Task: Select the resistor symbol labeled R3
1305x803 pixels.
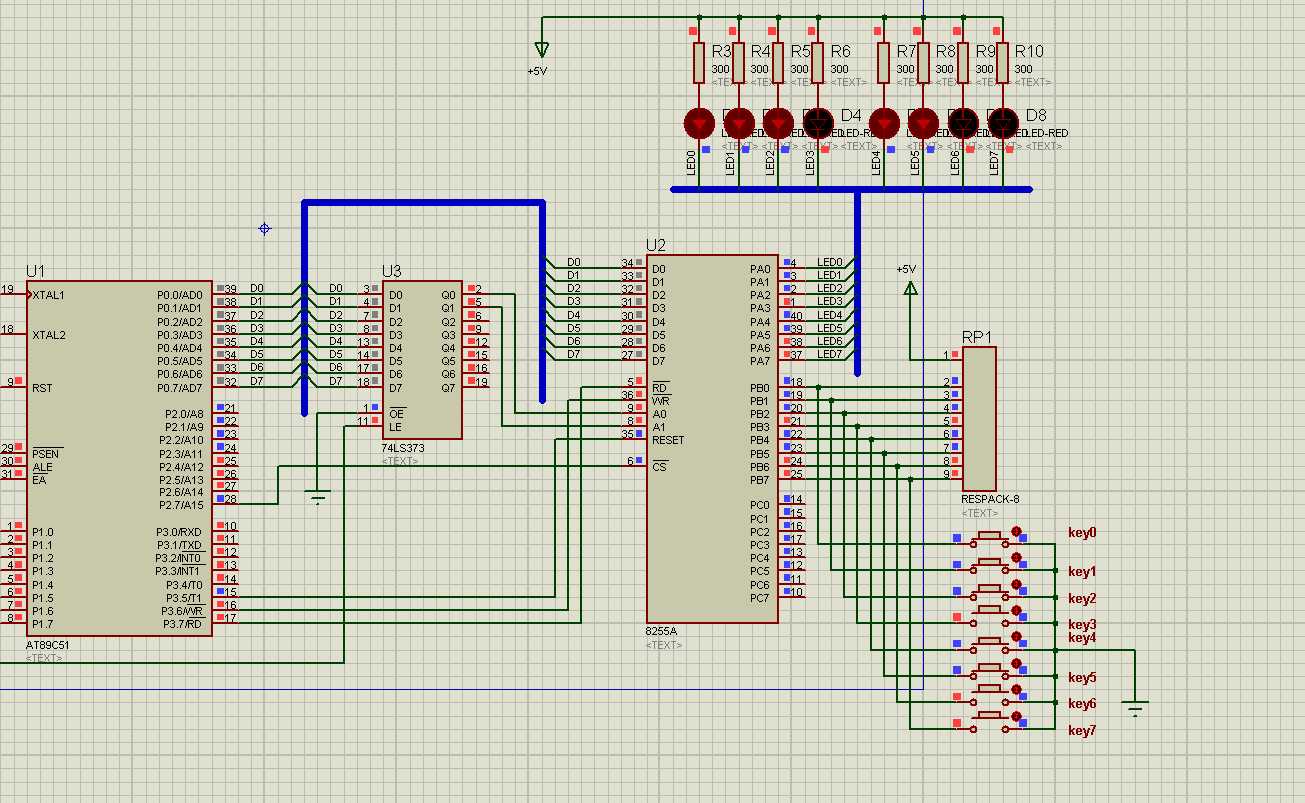Action: click(x=699, y=62)
